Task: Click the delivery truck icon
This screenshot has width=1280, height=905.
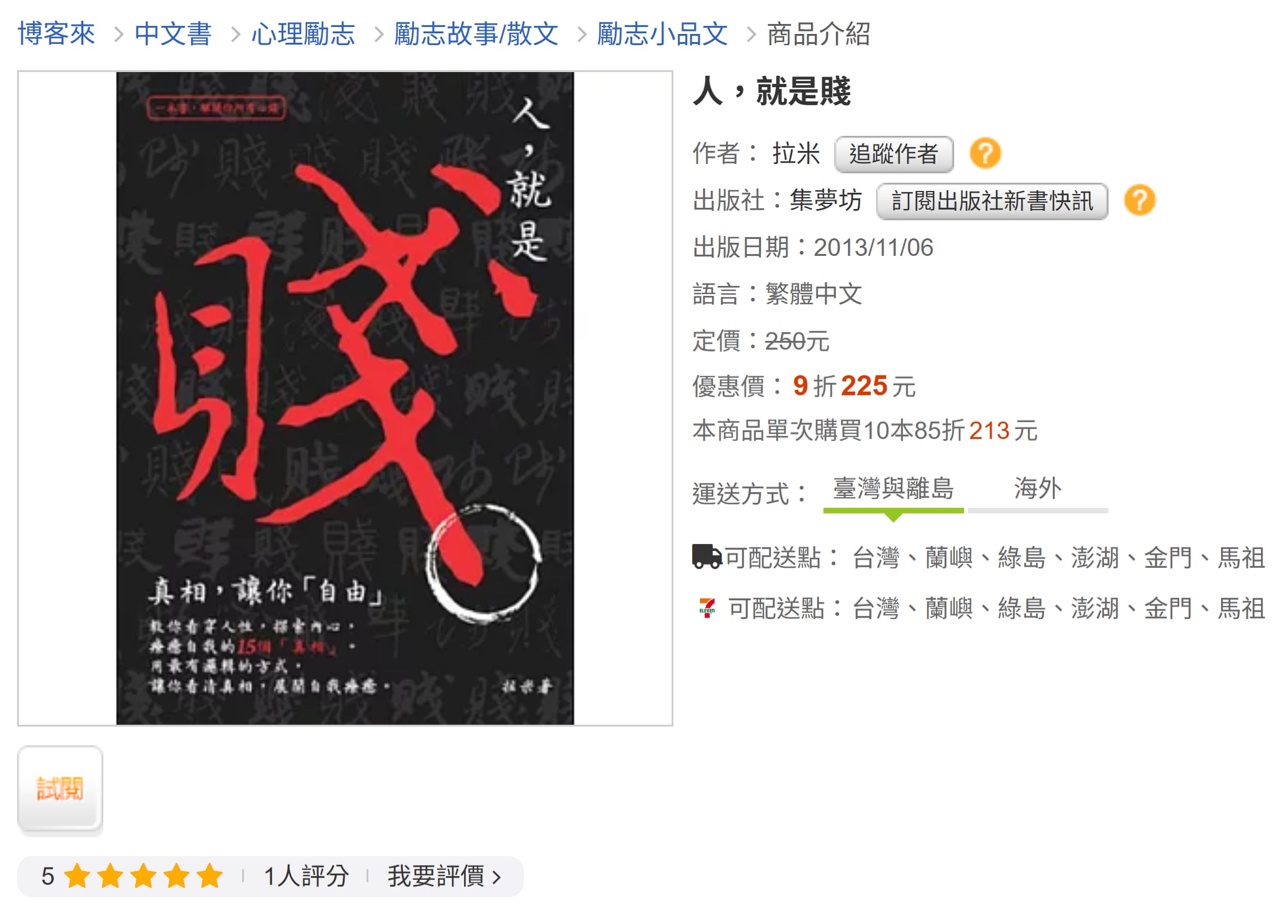Action: (x=707, y=557)
